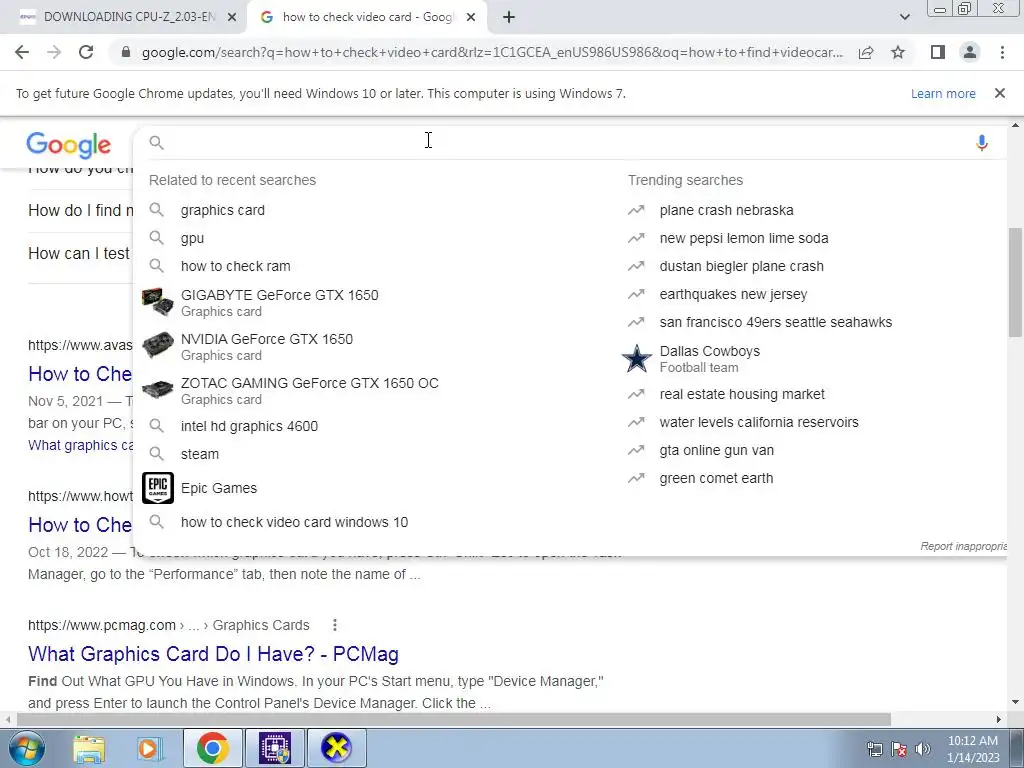
Task: Click 'Report inappropriate' predictions link
Action: pyautogui.click(x=963, y=546)
